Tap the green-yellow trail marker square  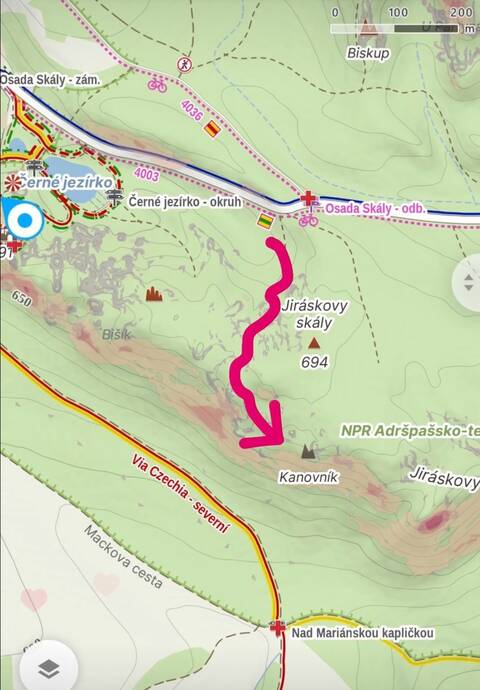pyautogui.click(x=265, y=220)
